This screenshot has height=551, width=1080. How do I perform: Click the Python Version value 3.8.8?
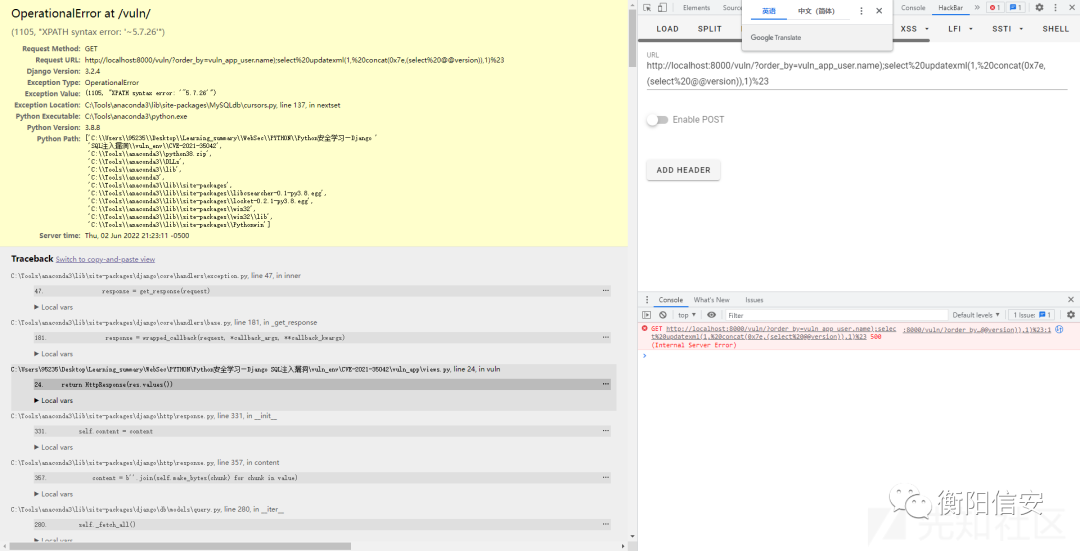92,127
